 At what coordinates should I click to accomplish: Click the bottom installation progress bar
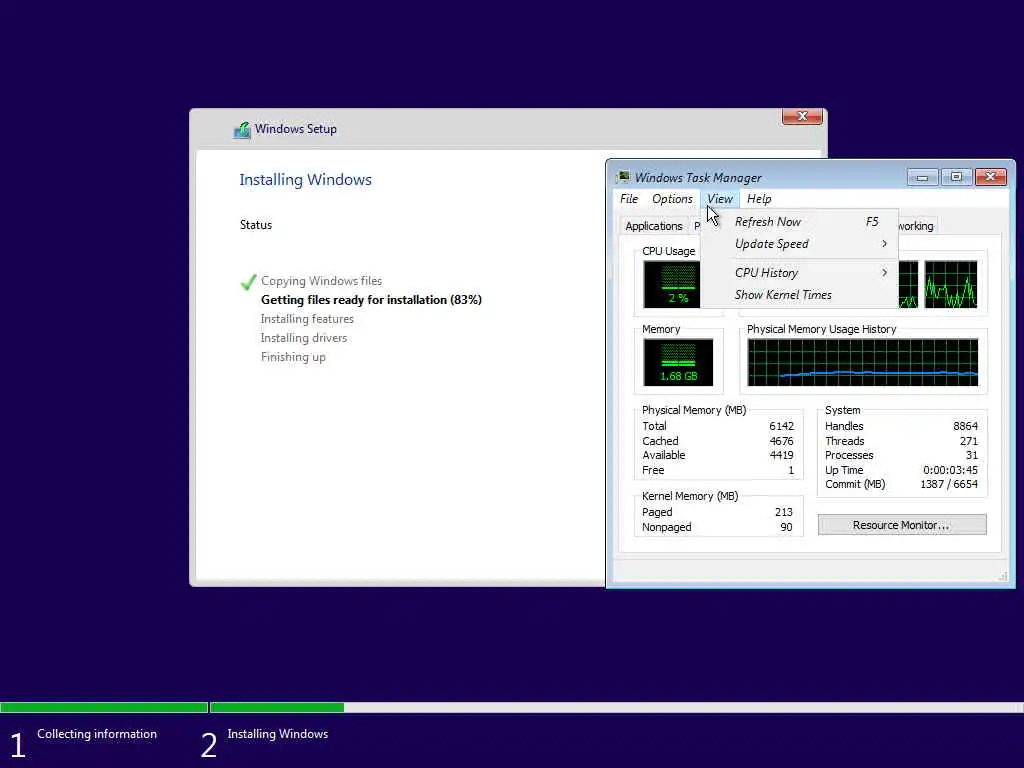click(512, 707)
